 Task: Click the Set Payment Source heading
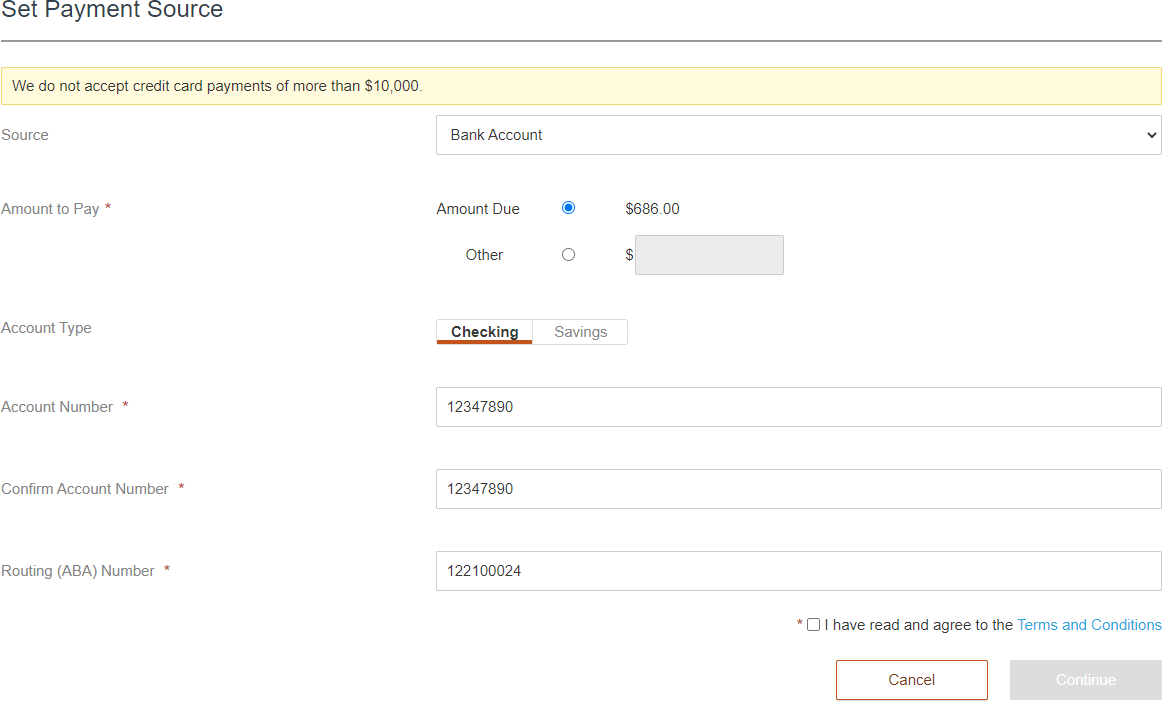tap(112, 12)
